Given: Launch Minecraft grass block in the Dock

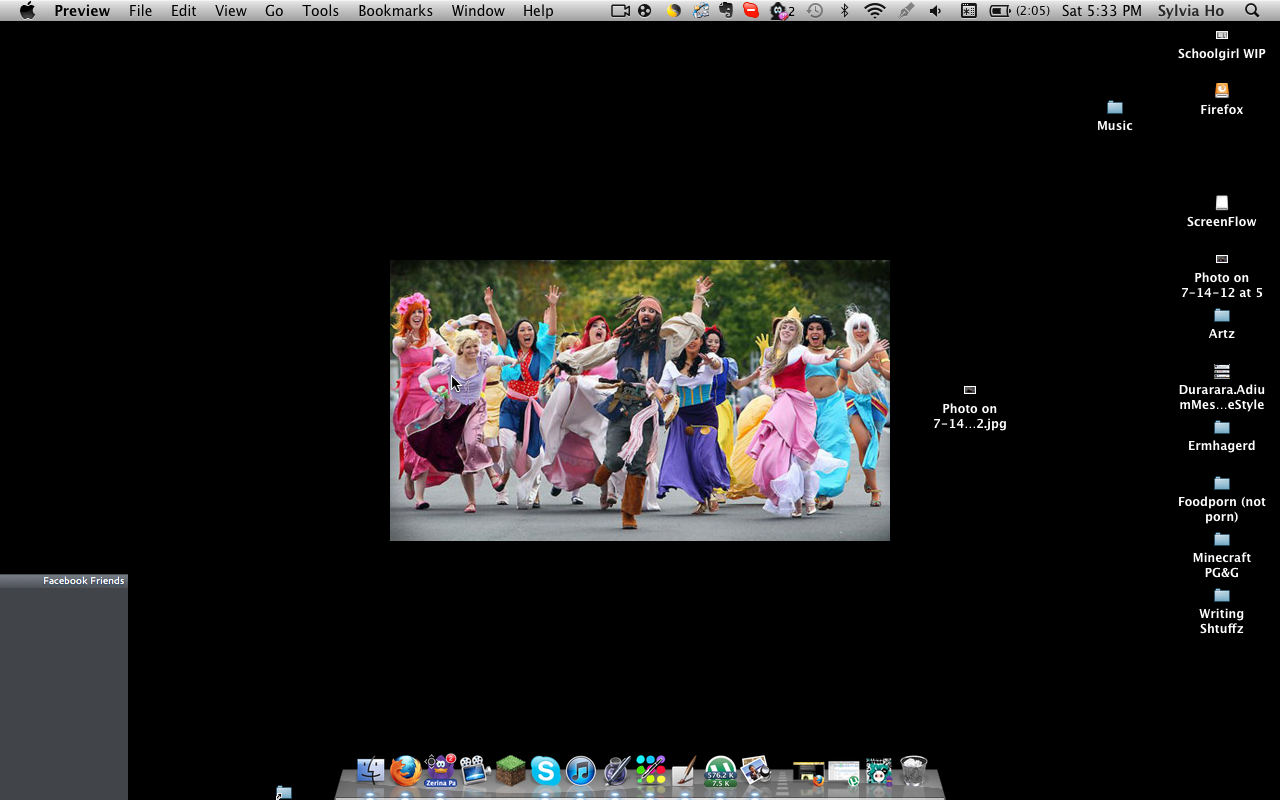Looking at the screenshot, I should click(x=510, y=770).
